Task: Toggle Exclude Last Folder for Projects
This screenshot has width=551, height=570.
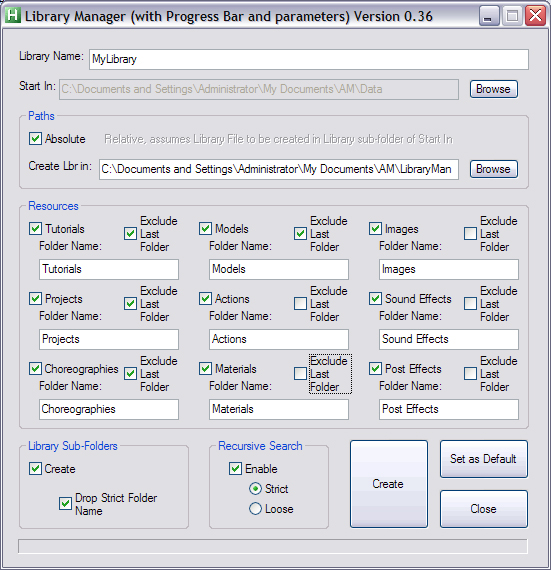Action: click(130, 304)
